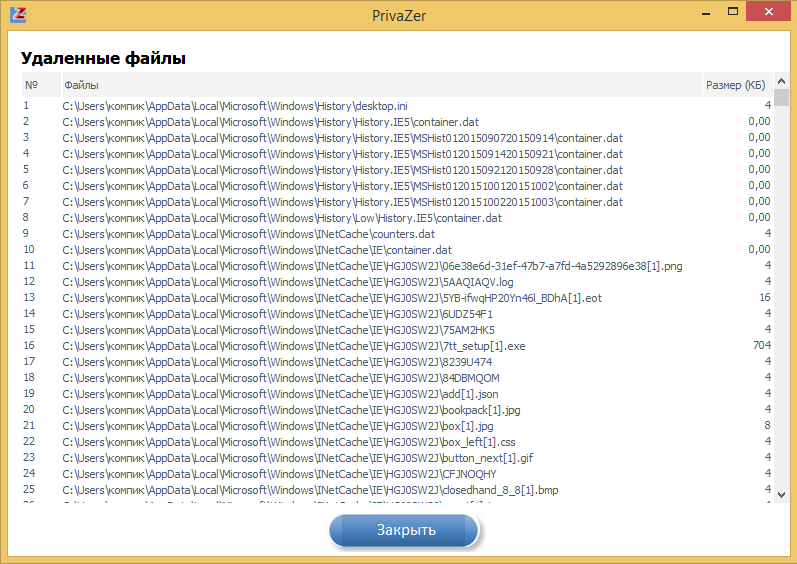Select the MSHist012015100120151002 container.dat row

coord(397,186)
